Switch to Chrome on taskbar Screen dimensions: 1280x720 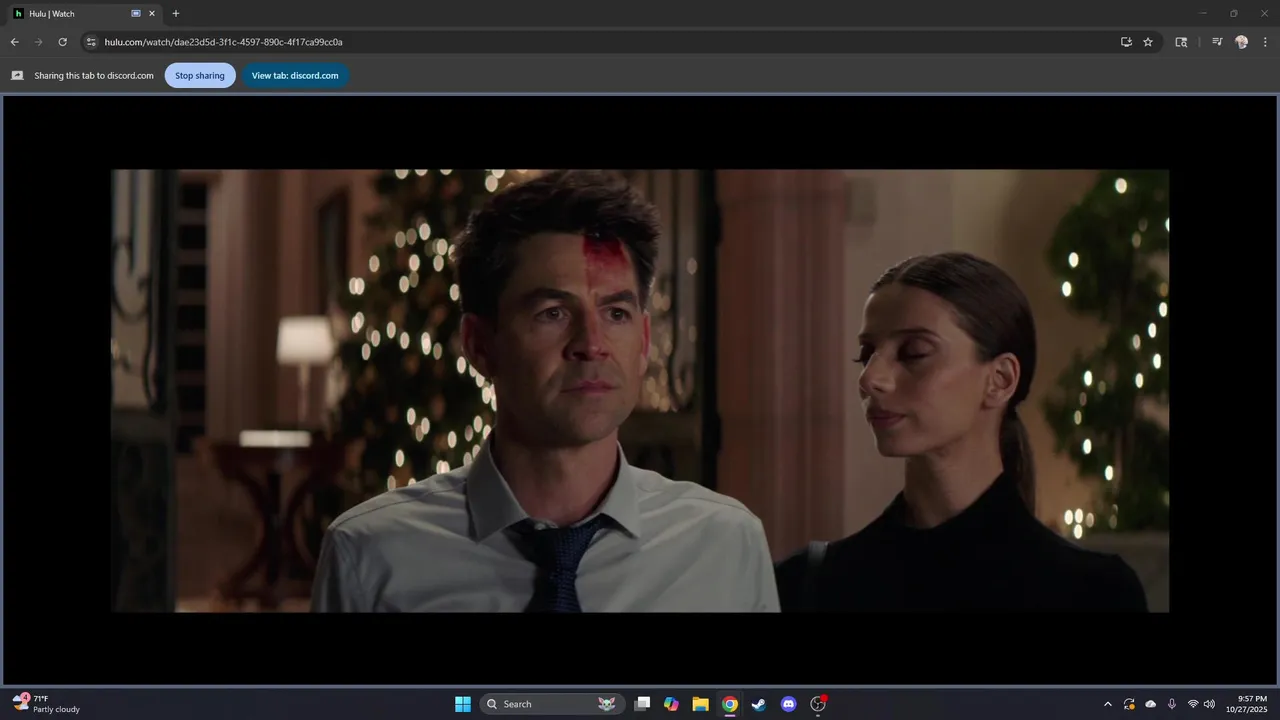coord(730,704)
